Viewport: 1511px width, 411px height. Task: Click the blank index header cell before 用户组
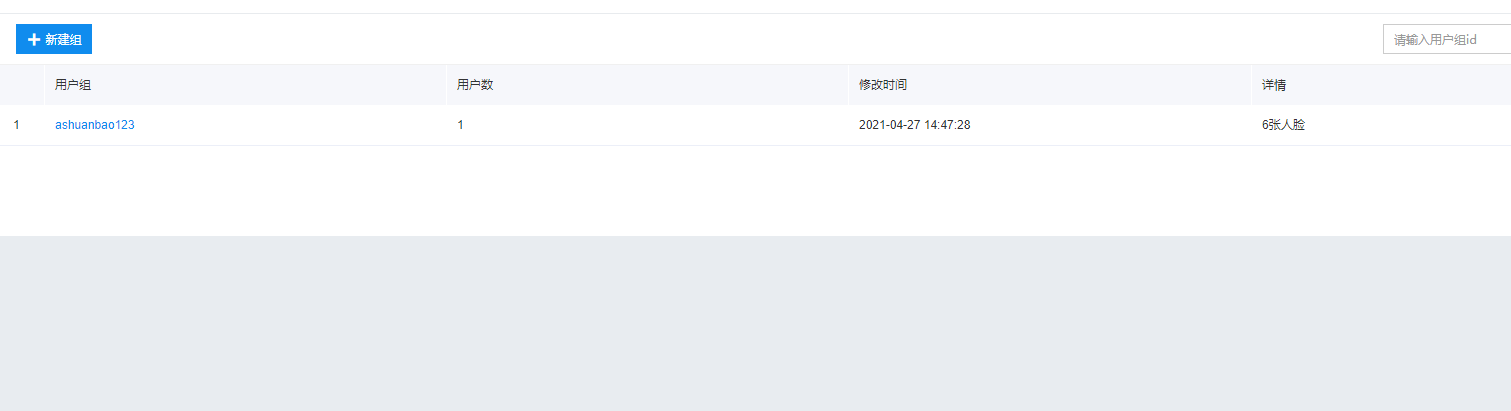click(22, 85)
